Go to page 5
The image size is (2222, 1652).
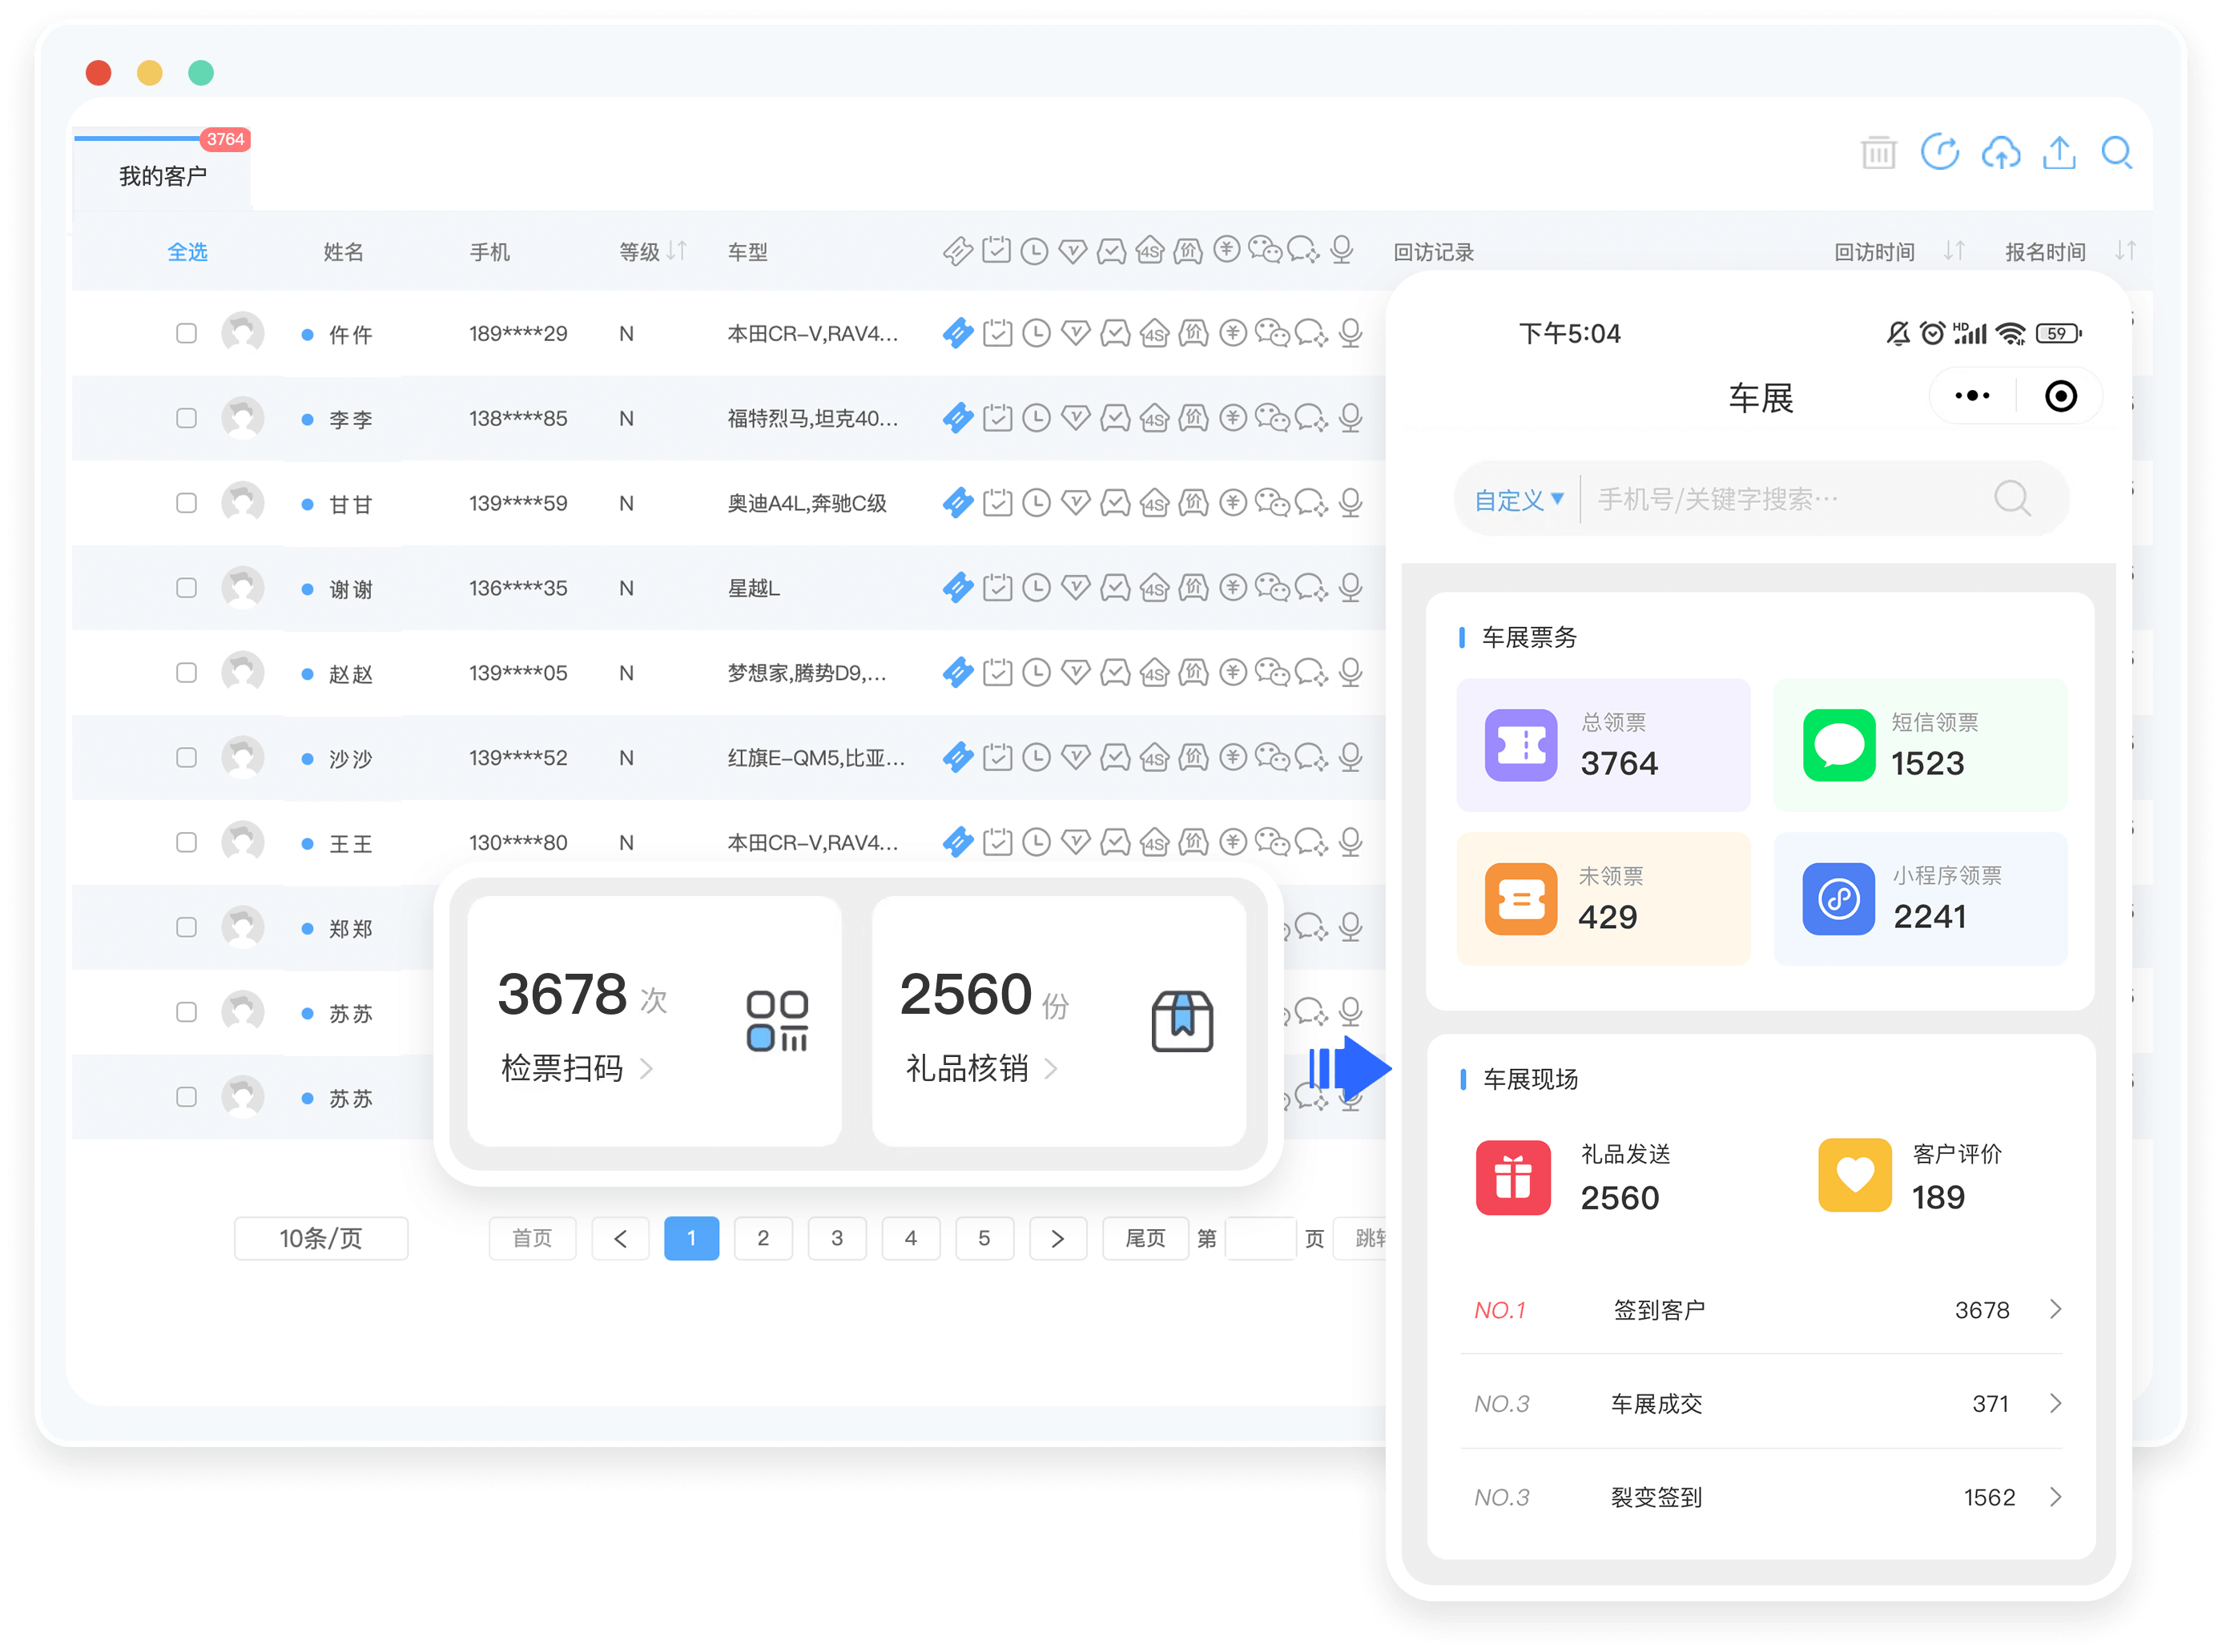[984, 1238]
